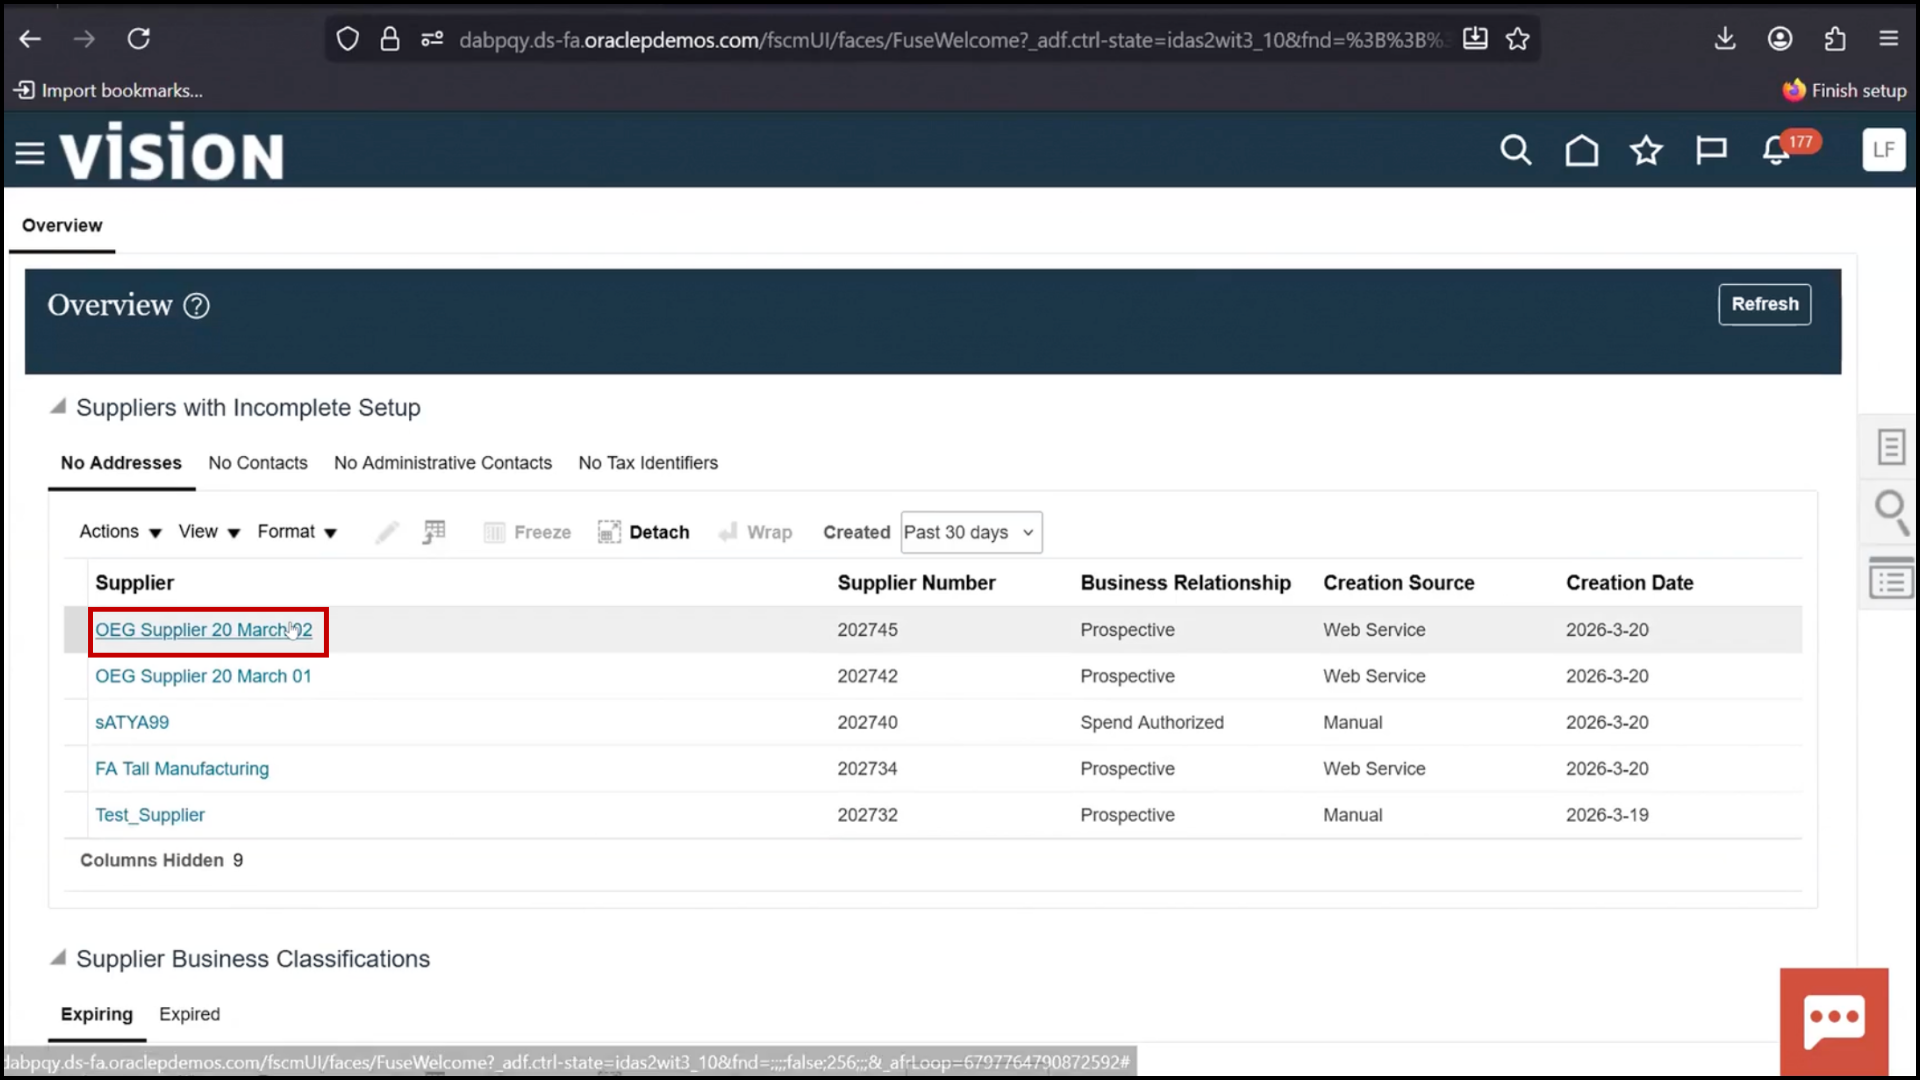1920x1080 pixels.
Task: Click the Query By Example table icon
Action: [434, 532]
